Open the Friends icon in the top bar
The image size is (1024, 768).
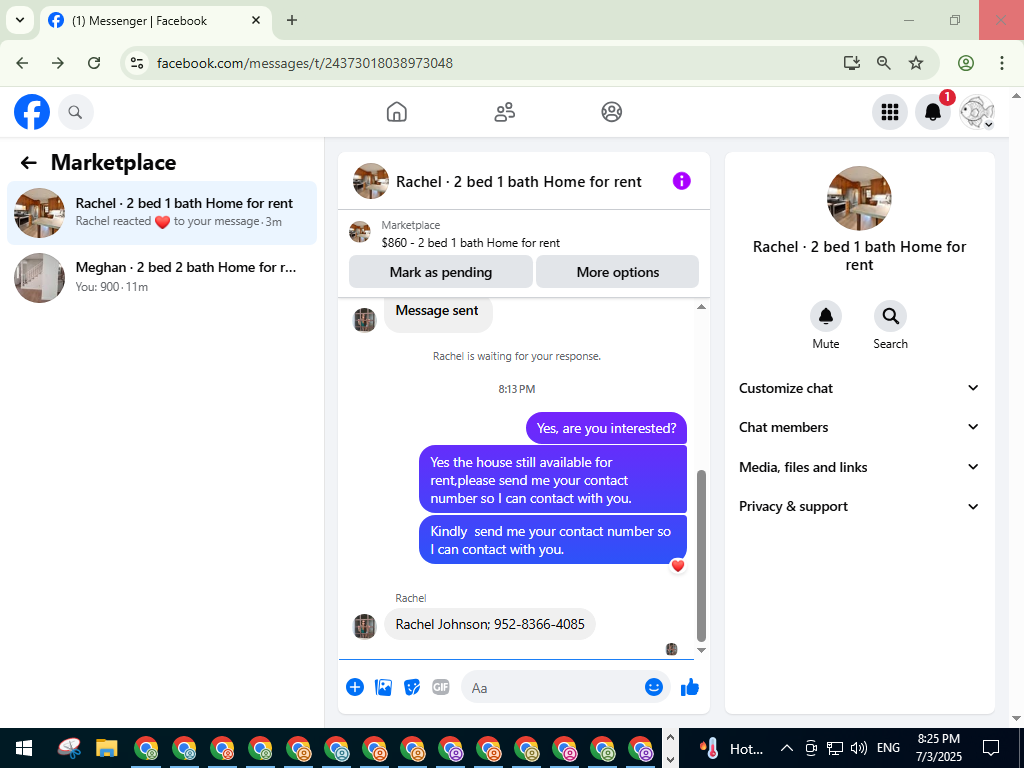(x=504, y=112)
